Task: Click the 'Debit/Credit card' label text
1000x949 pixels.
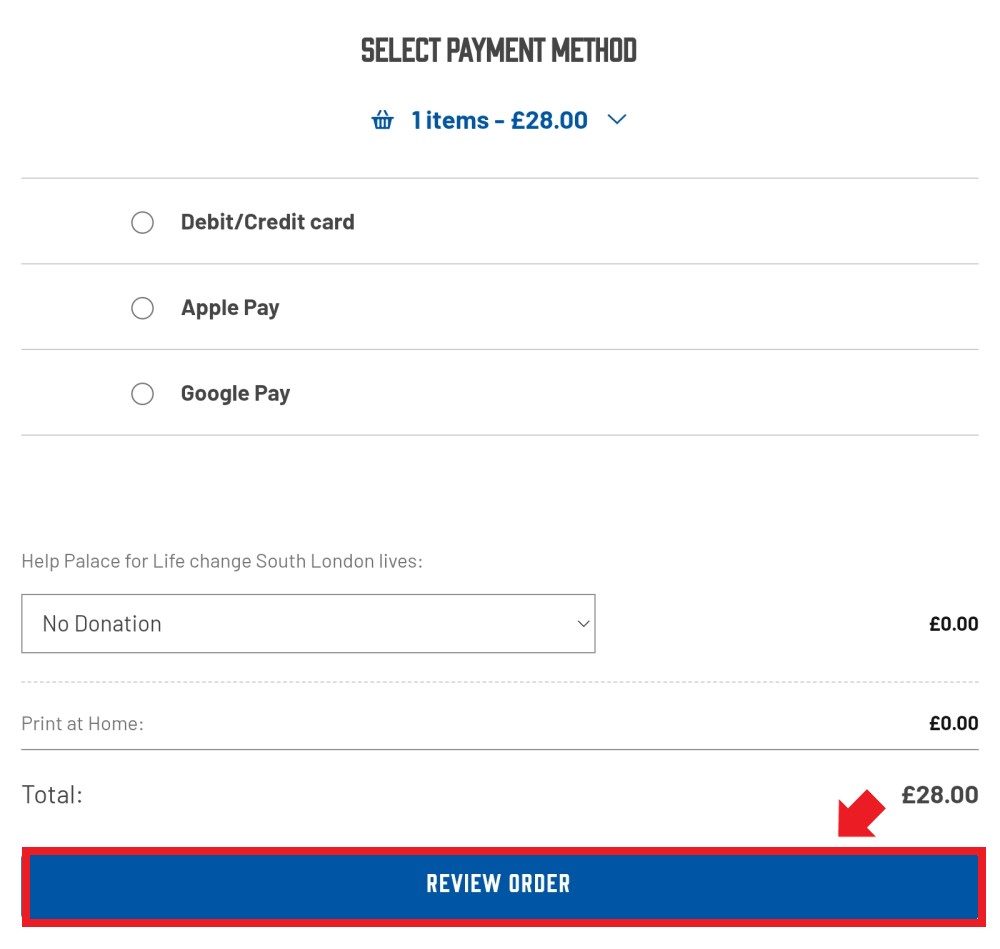Action: tap(267, 222)
